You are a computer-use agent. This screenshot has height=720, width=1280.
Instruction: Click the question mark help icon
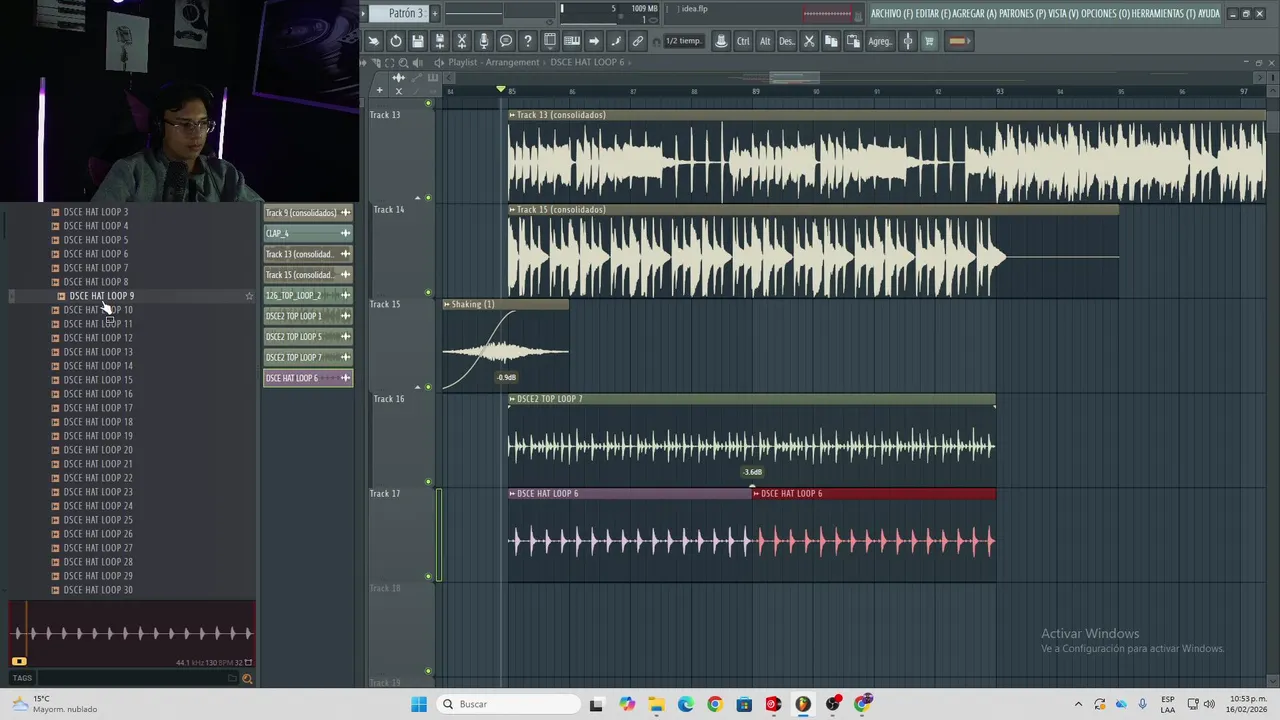coord(528,41)
